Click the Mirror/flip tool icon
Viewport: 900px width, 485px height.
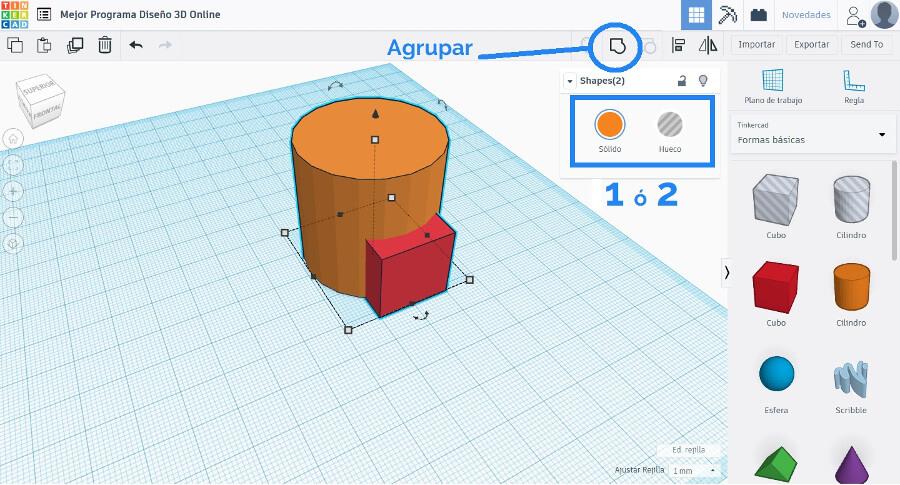(708, 45)
